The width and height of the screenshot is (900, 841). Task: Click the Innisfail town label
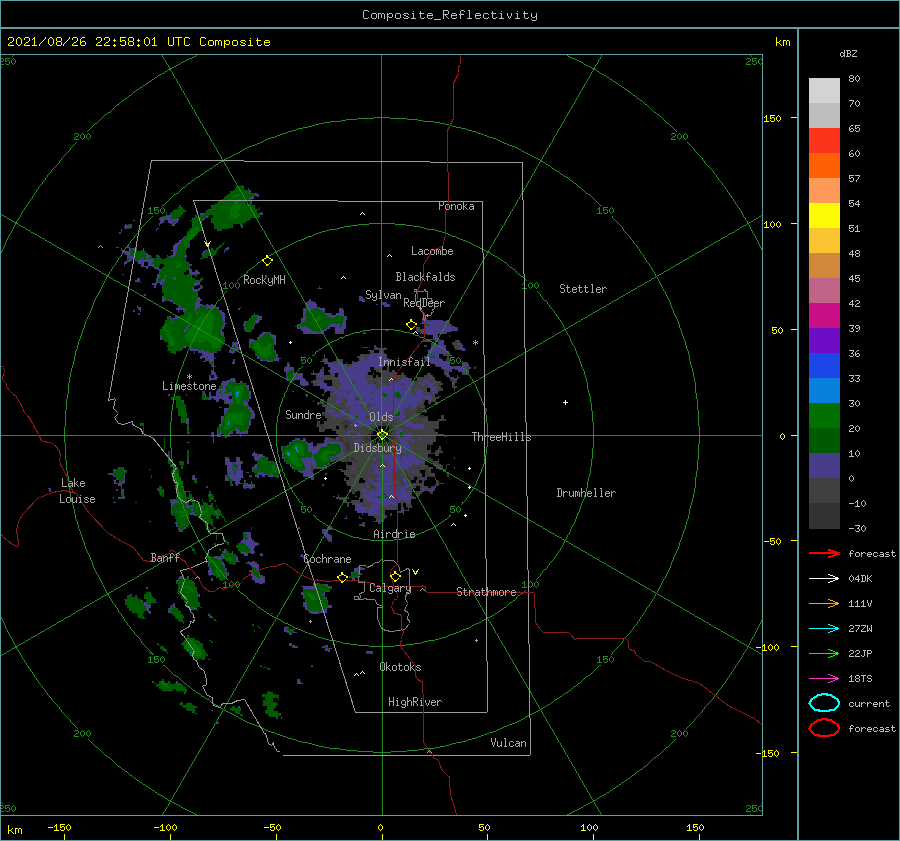pyautogui.click(x=404, y=362)
